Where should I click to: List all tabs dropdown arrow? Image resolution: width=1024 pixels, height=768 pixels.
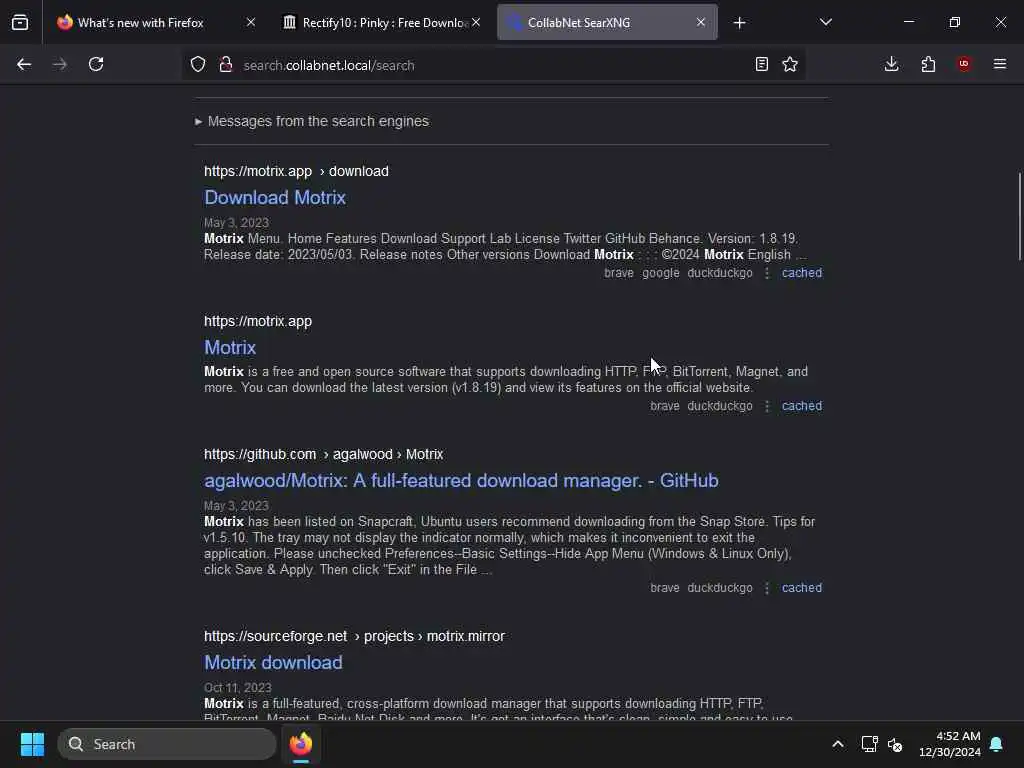point(825,23)
